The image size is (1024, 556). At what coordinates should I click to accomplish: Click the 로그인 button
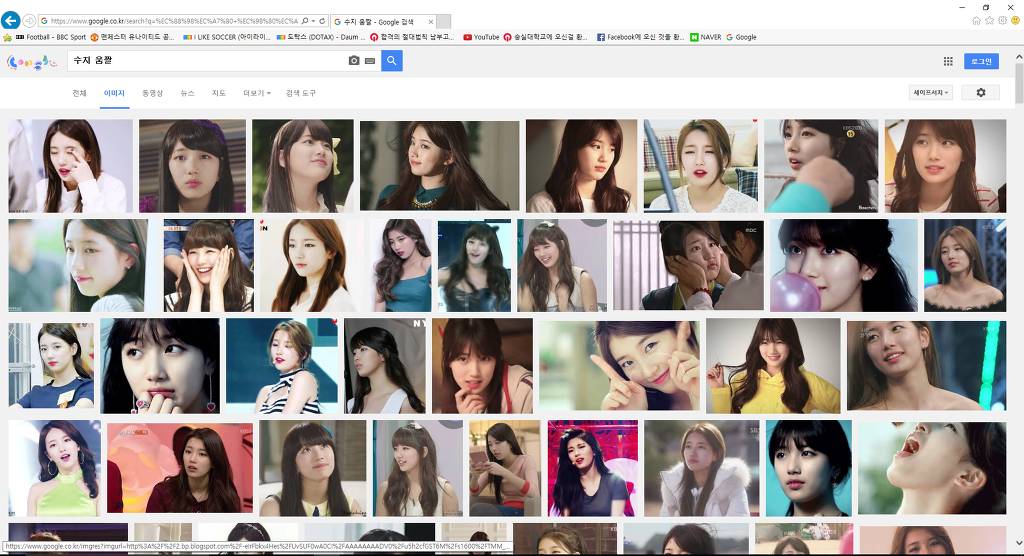coord(981,61)
